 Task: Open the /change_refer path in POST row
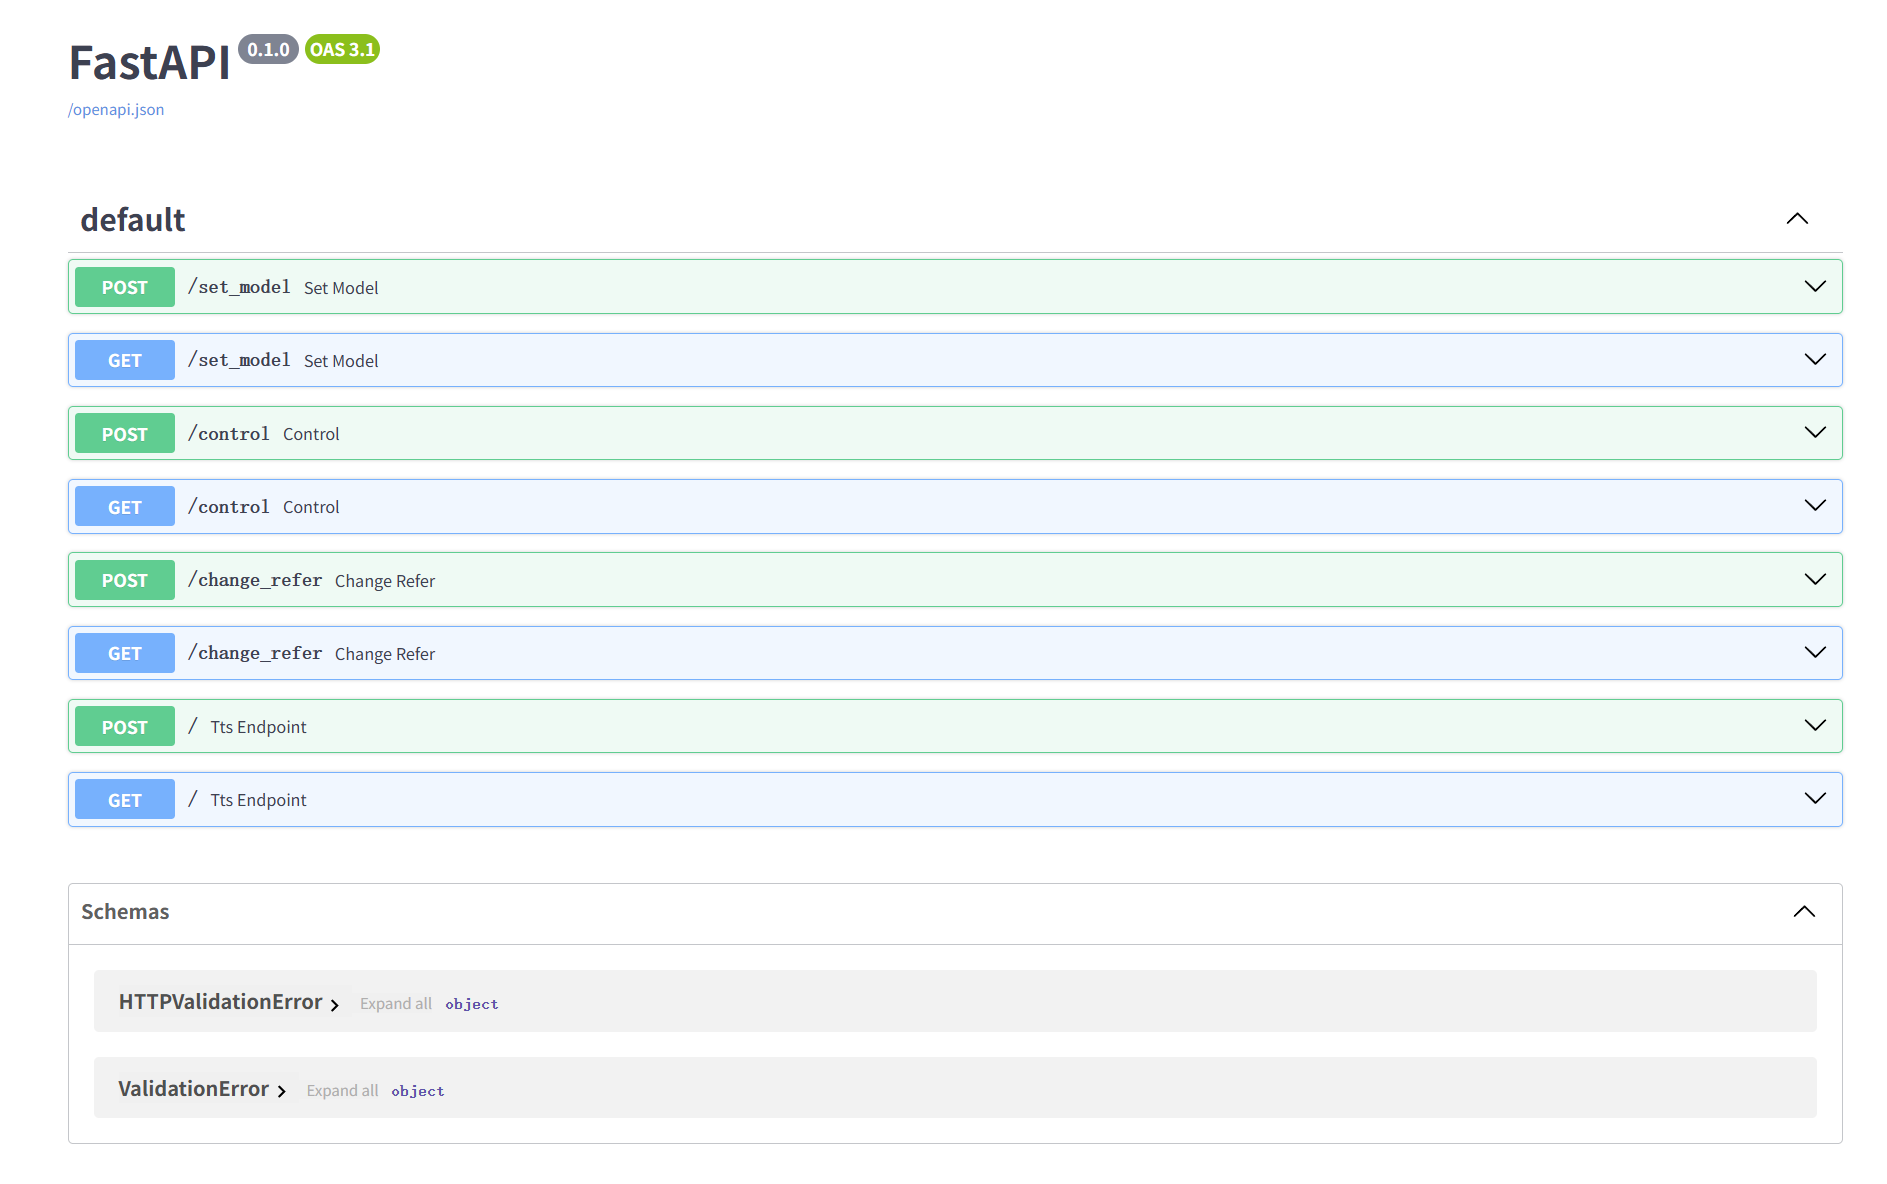pos(255,580)
